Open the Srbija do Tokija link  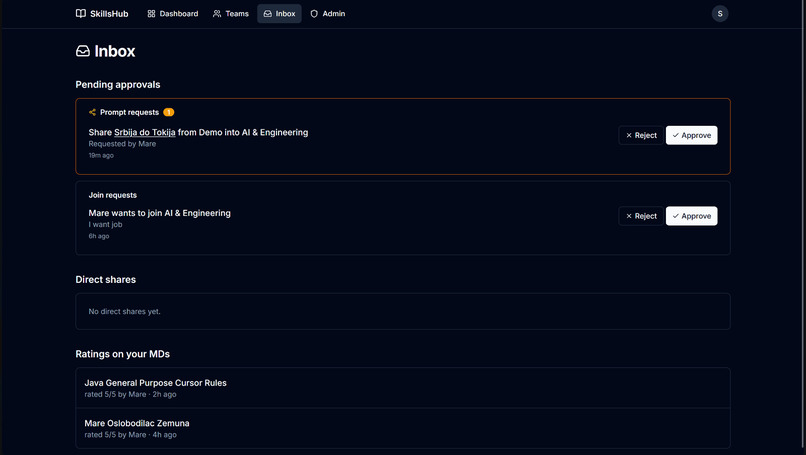click(x=144, y=132)
